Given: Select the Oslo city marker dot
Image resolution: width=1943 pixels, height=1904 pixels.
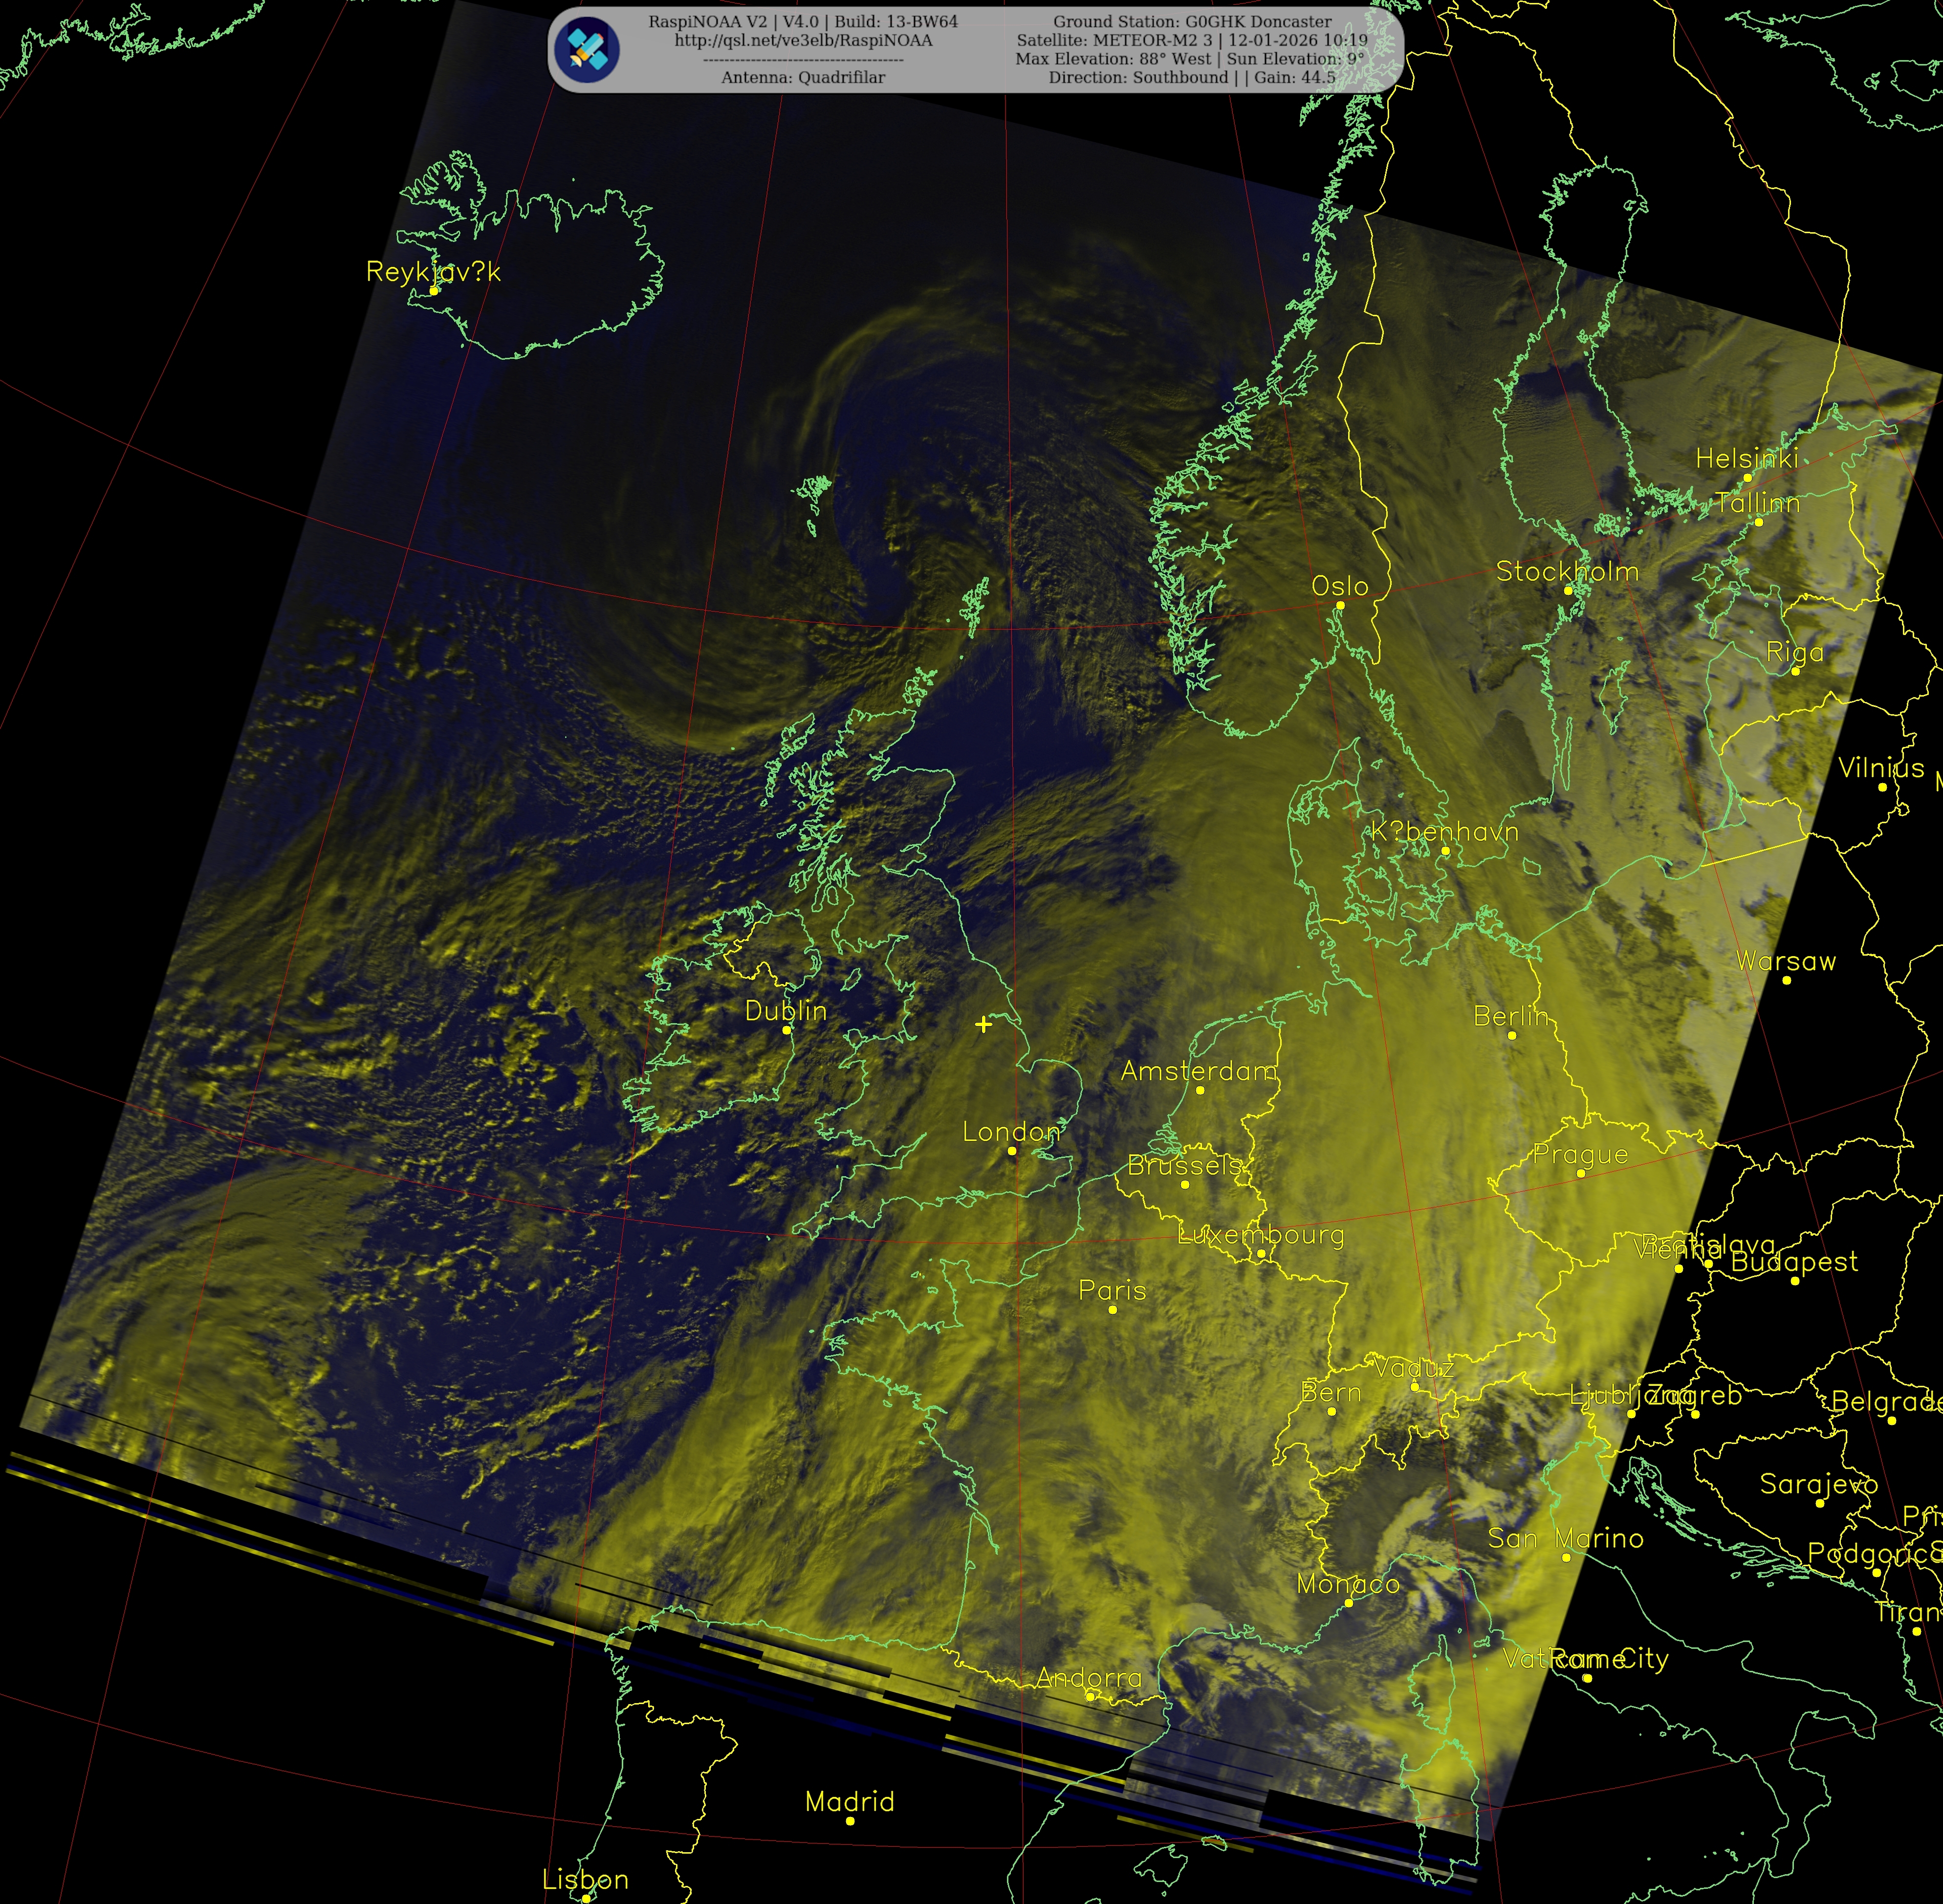Looking at the screenshot, I should click(x=1340, y=605).
